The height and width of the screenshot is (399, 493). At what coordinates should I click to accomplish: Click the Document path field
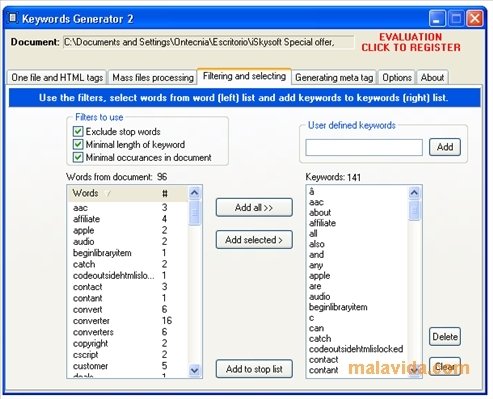(x=209, y=42)
